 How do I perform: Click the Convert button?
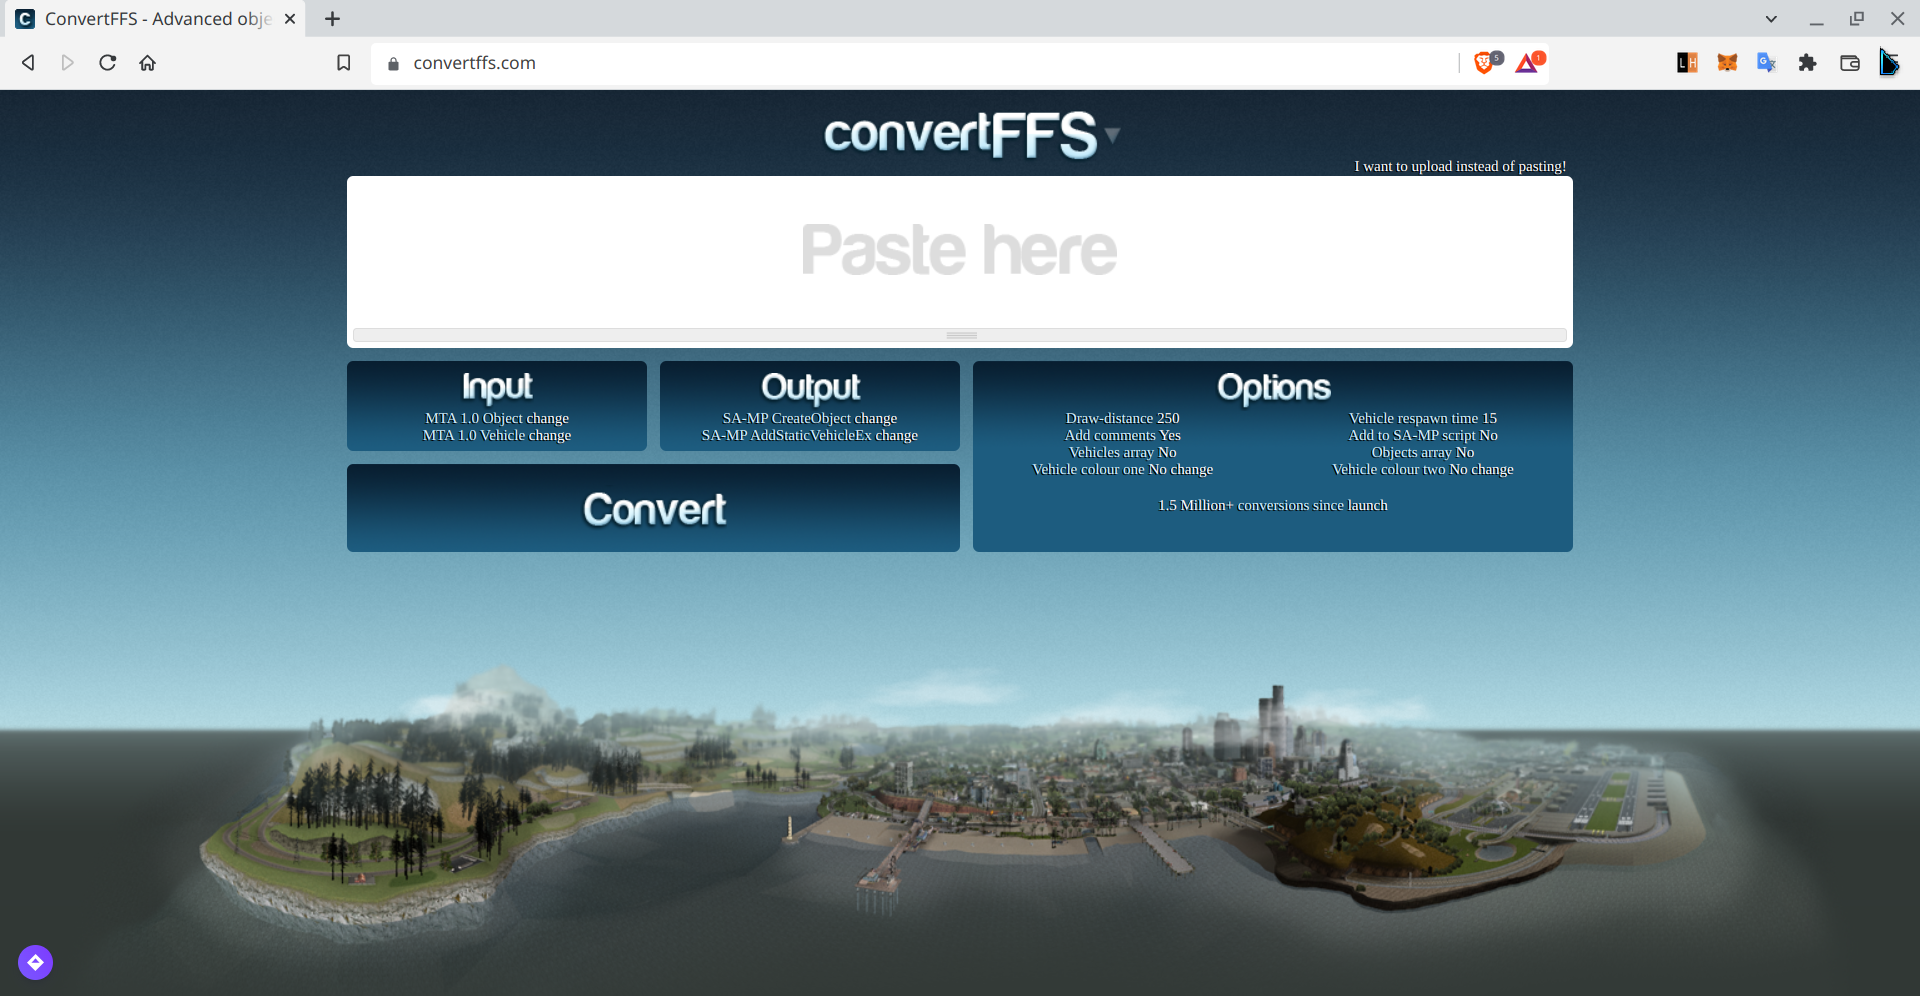pos(653,508)
